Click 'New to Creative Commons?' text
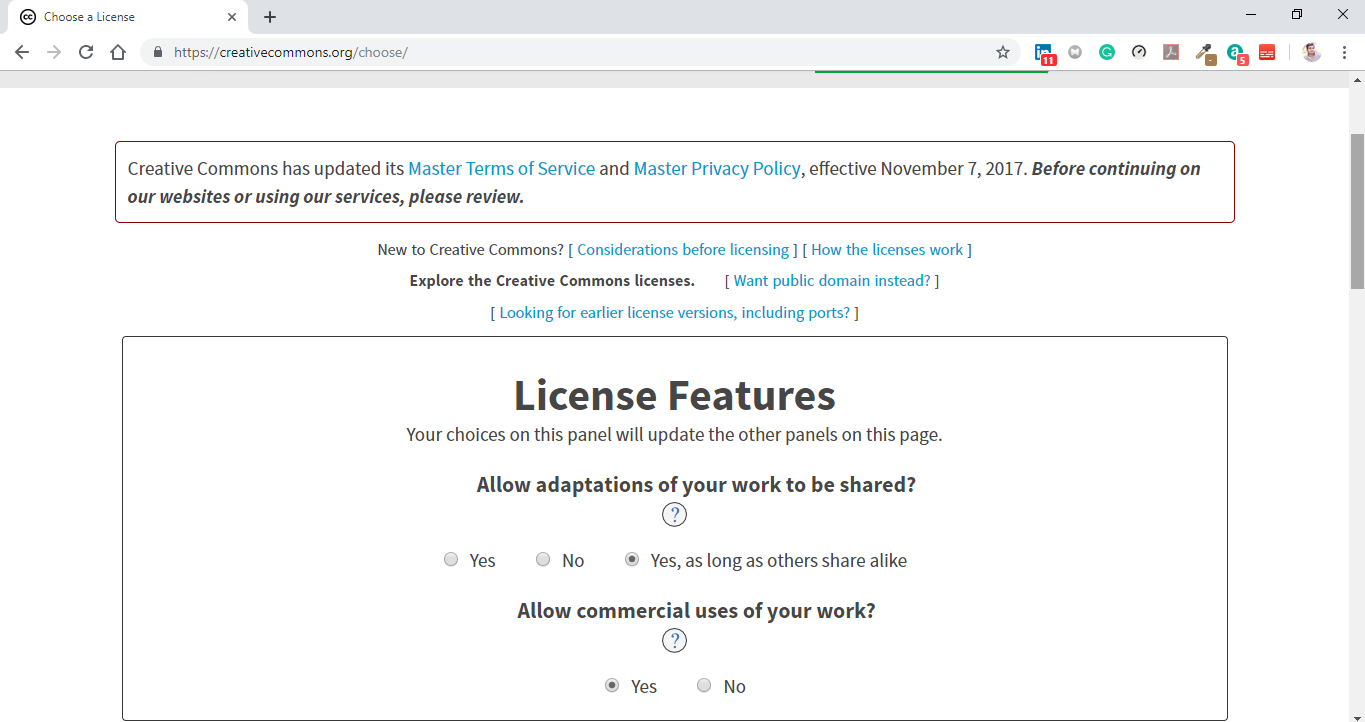 [x=470, y=250]
